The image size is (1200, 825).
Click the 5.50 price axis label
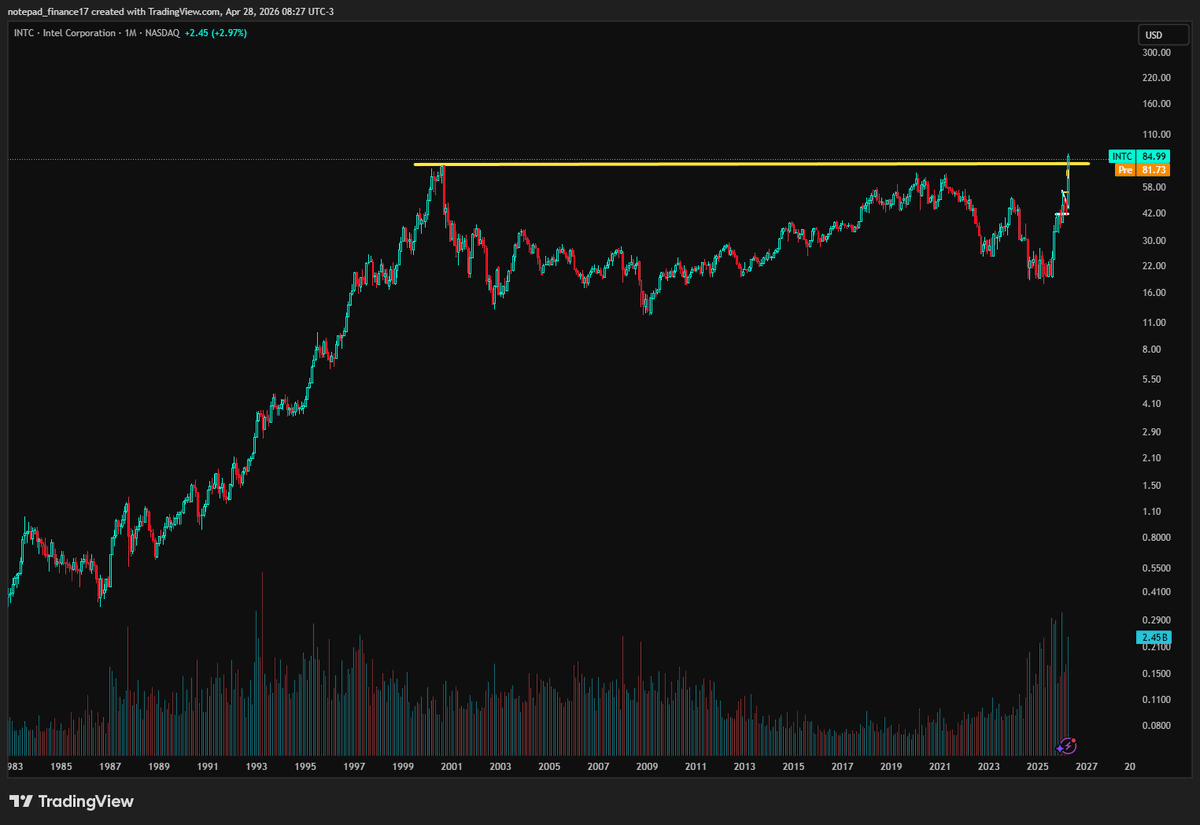(x=1152, y=379)
